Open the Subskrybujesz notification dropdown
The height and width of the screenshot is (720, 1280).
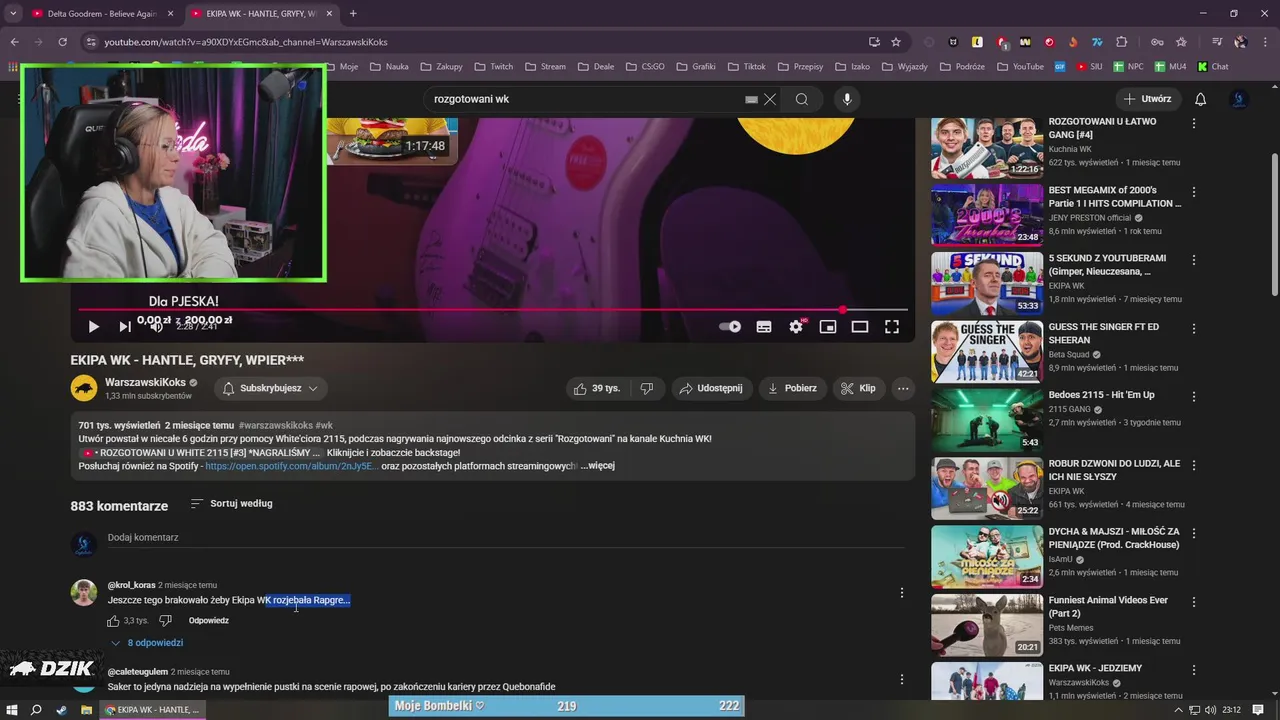click(x=270, y=388)
